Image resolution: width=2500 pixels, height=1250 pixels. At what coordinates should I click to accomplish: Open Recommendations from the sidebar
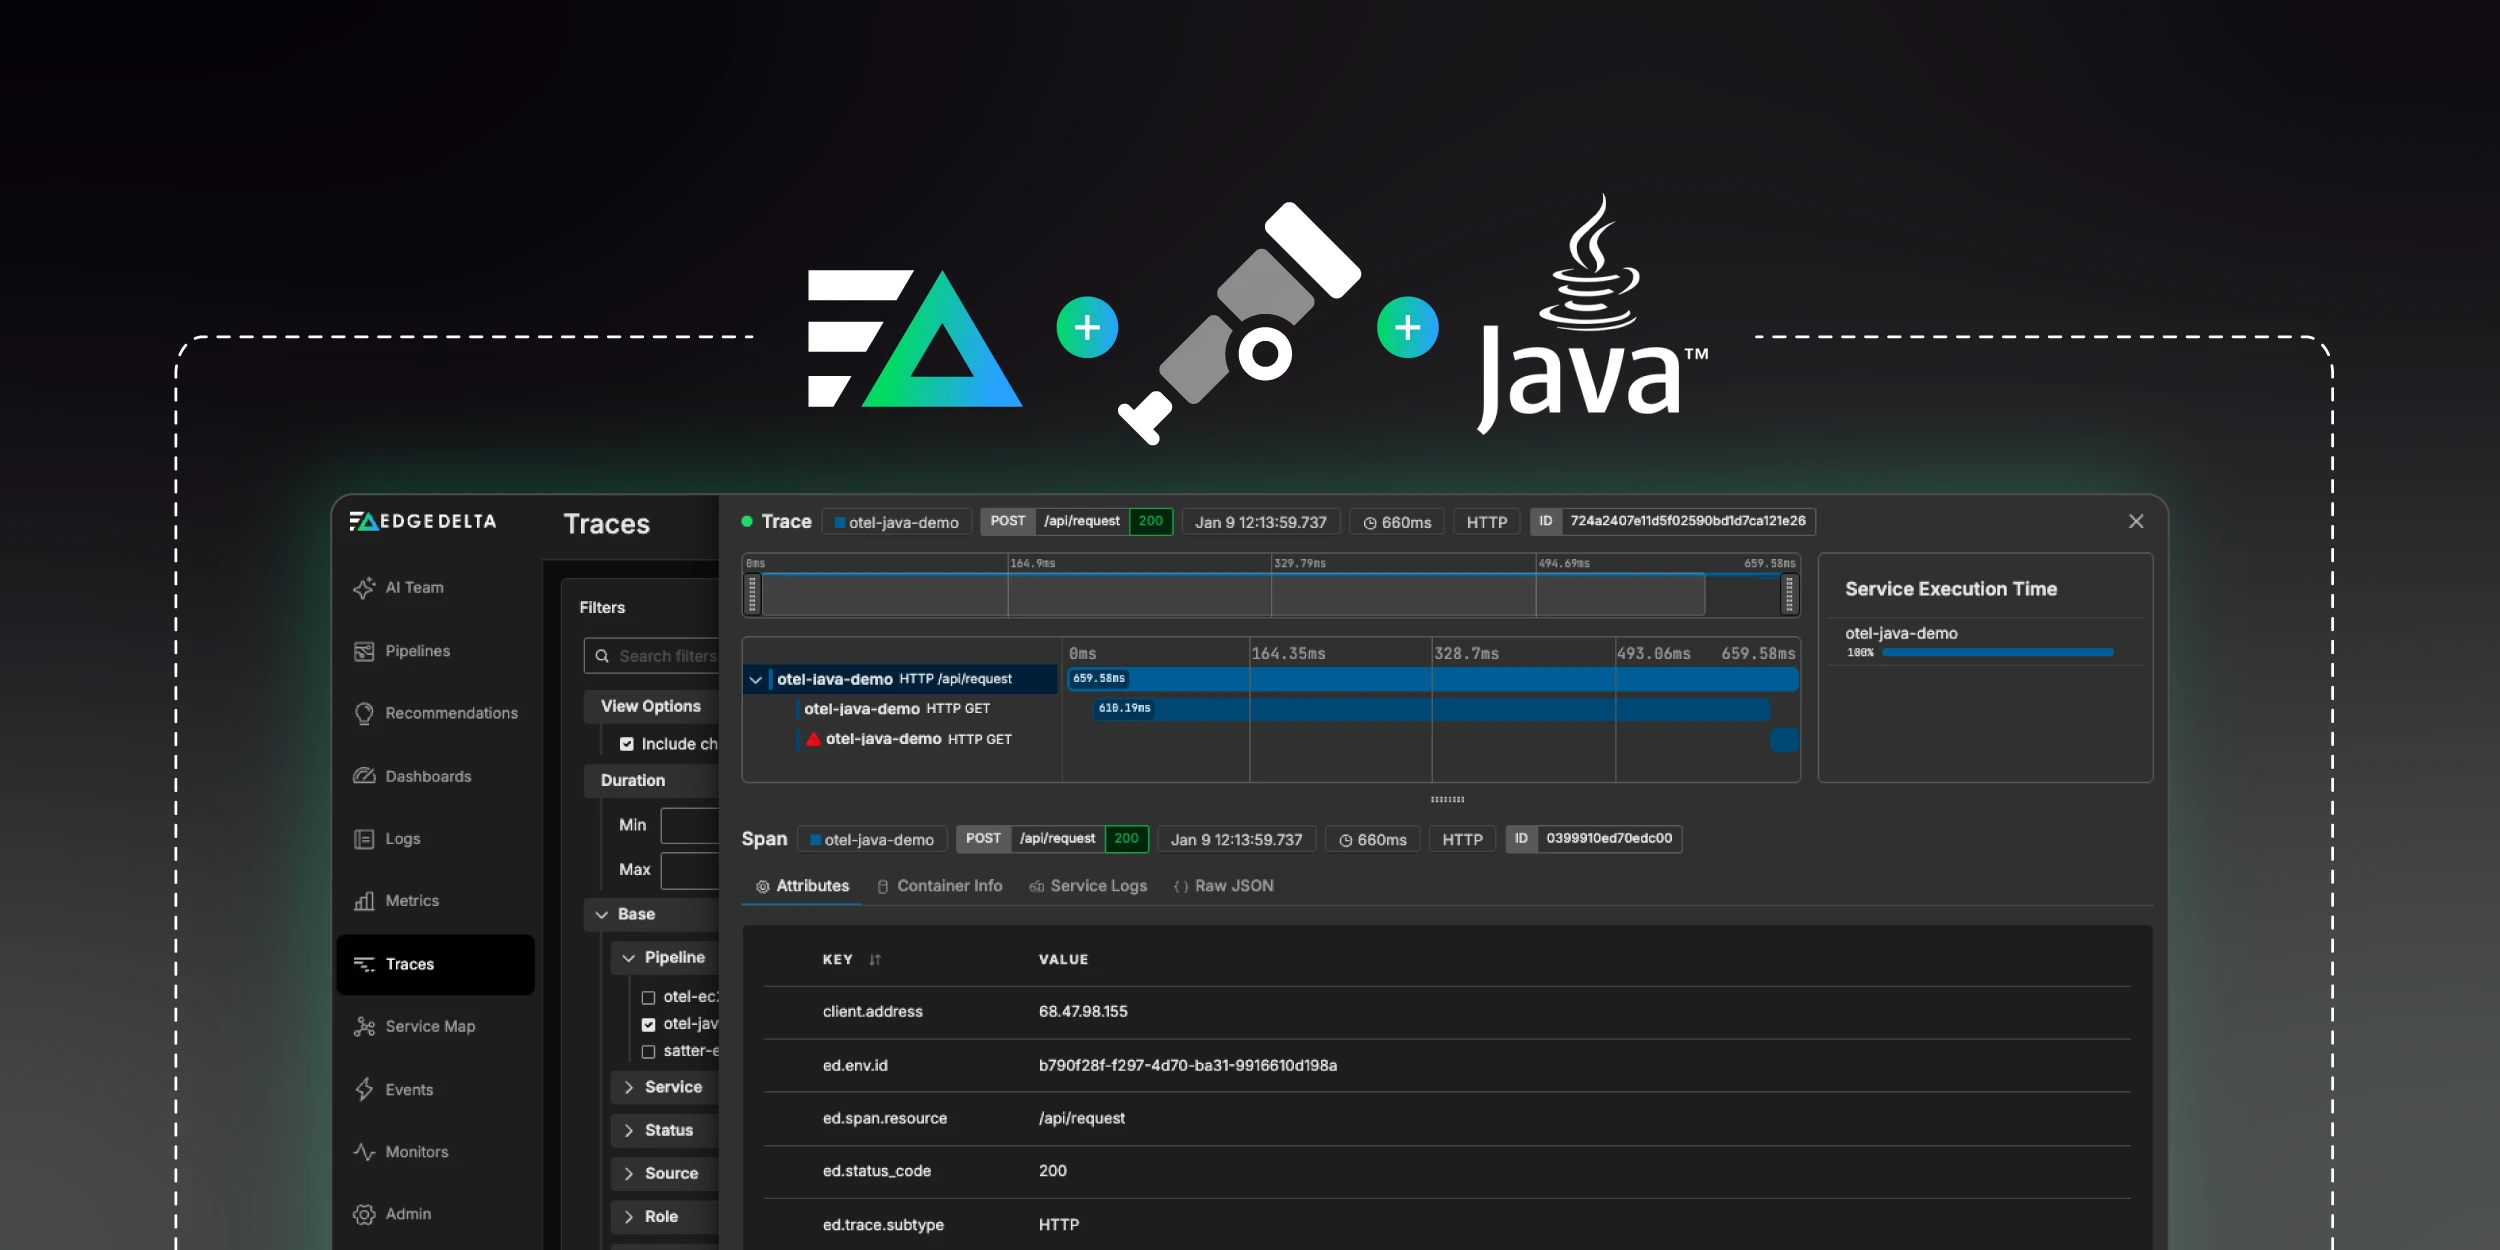click(x=450, y=713)
